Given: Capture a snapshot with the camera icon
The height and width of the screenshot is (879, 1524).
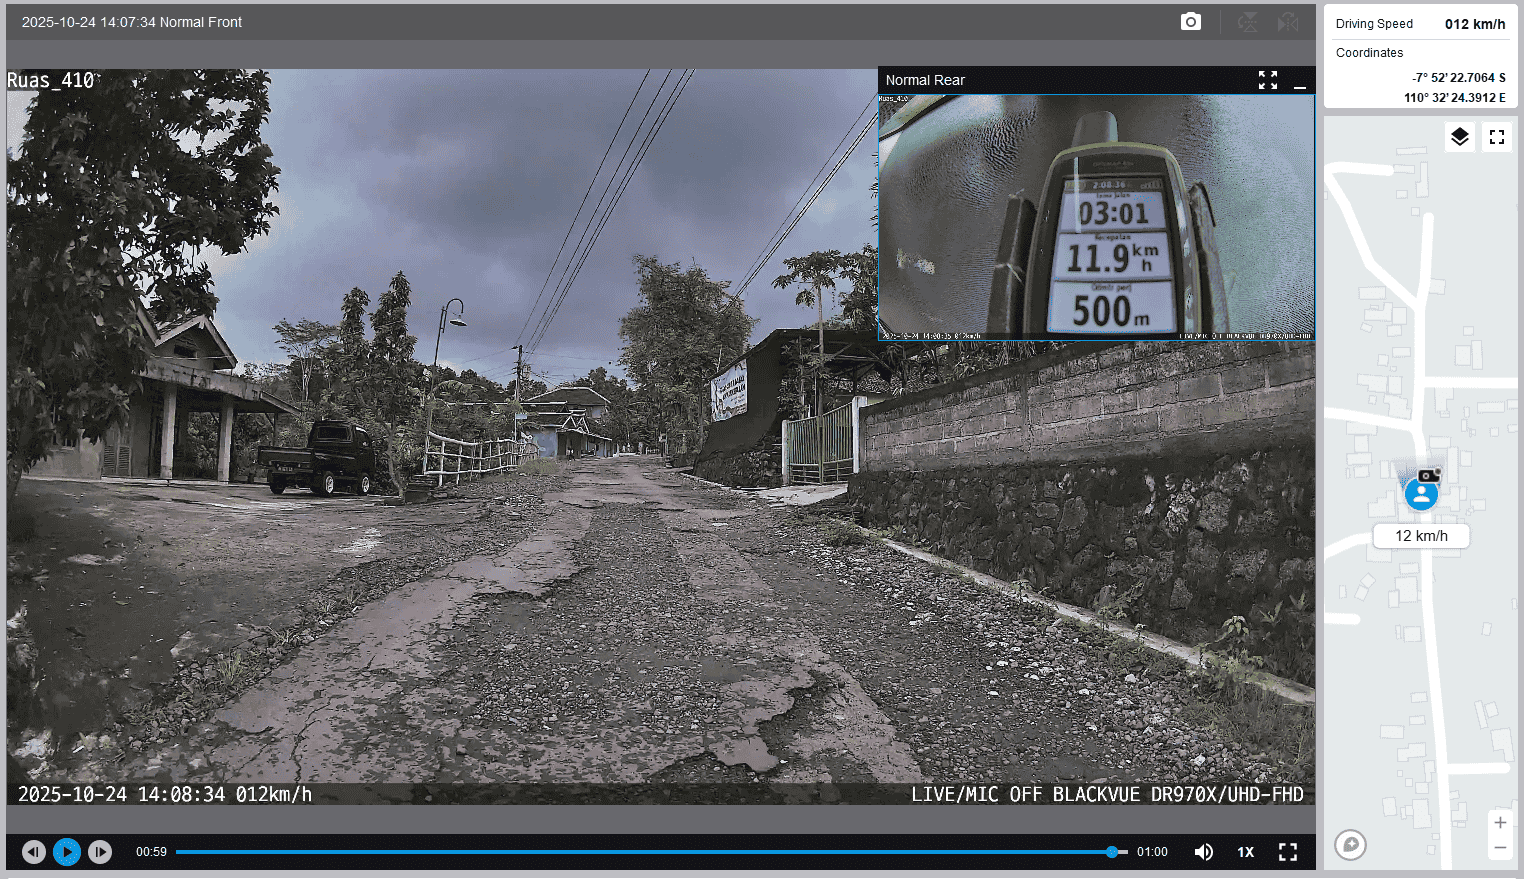Looking at the screenshot, I should pos(1190,22).
